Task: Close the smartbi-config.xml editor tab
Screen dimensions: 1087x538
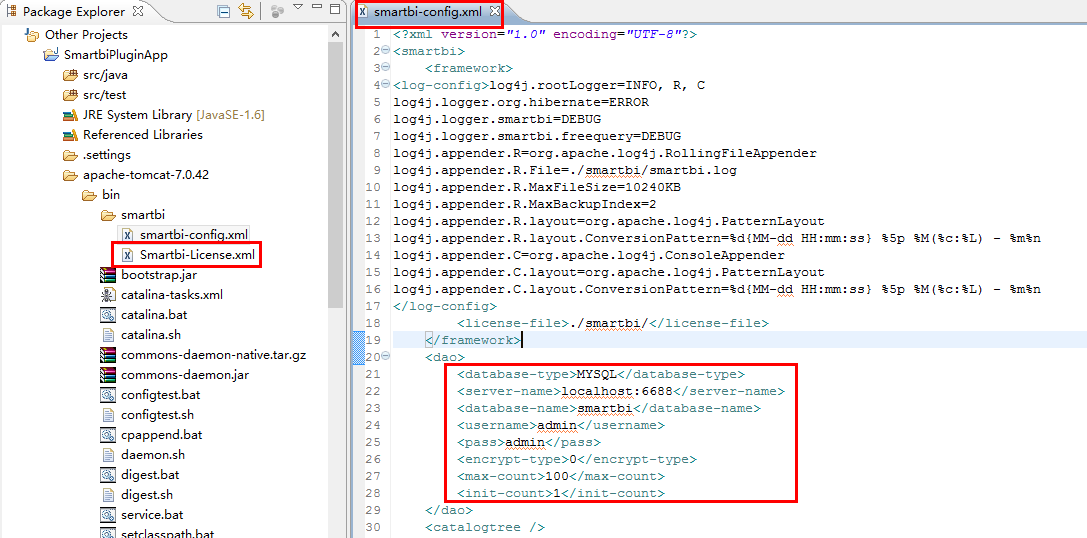Action: (494, 12)
